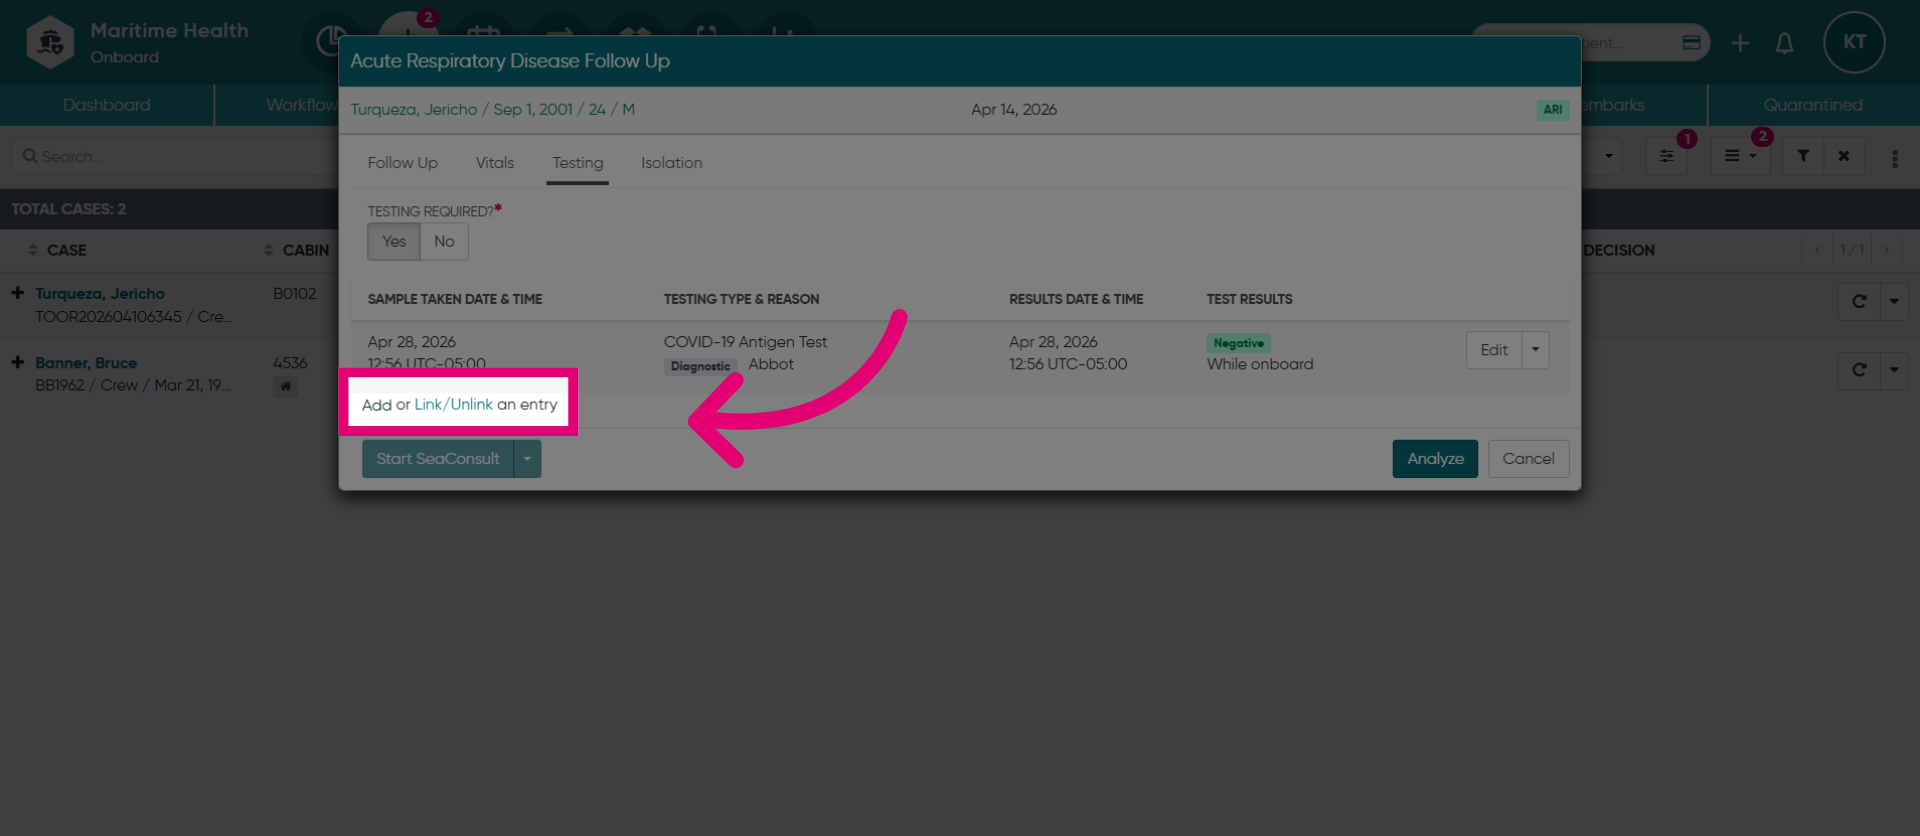The image size is (1920, 836).
Task: Click Start SeaConsult button
Action: 438,459
